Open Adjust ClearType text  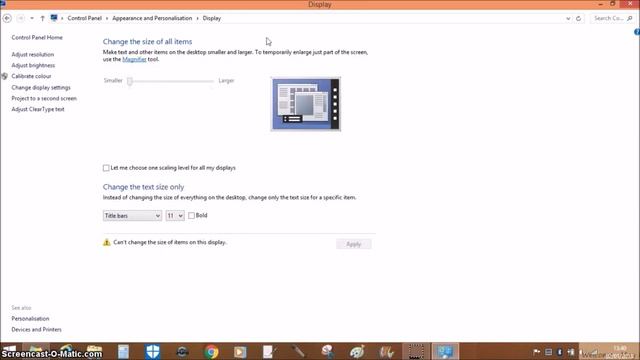38,109
